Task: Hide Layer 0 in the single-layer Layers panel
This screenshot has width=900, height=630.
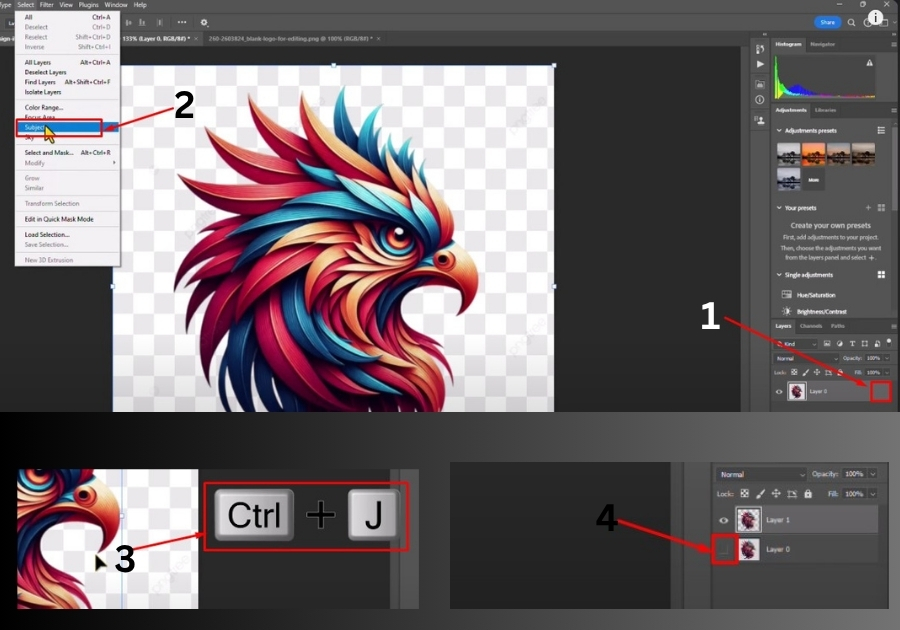Action: 779,392
